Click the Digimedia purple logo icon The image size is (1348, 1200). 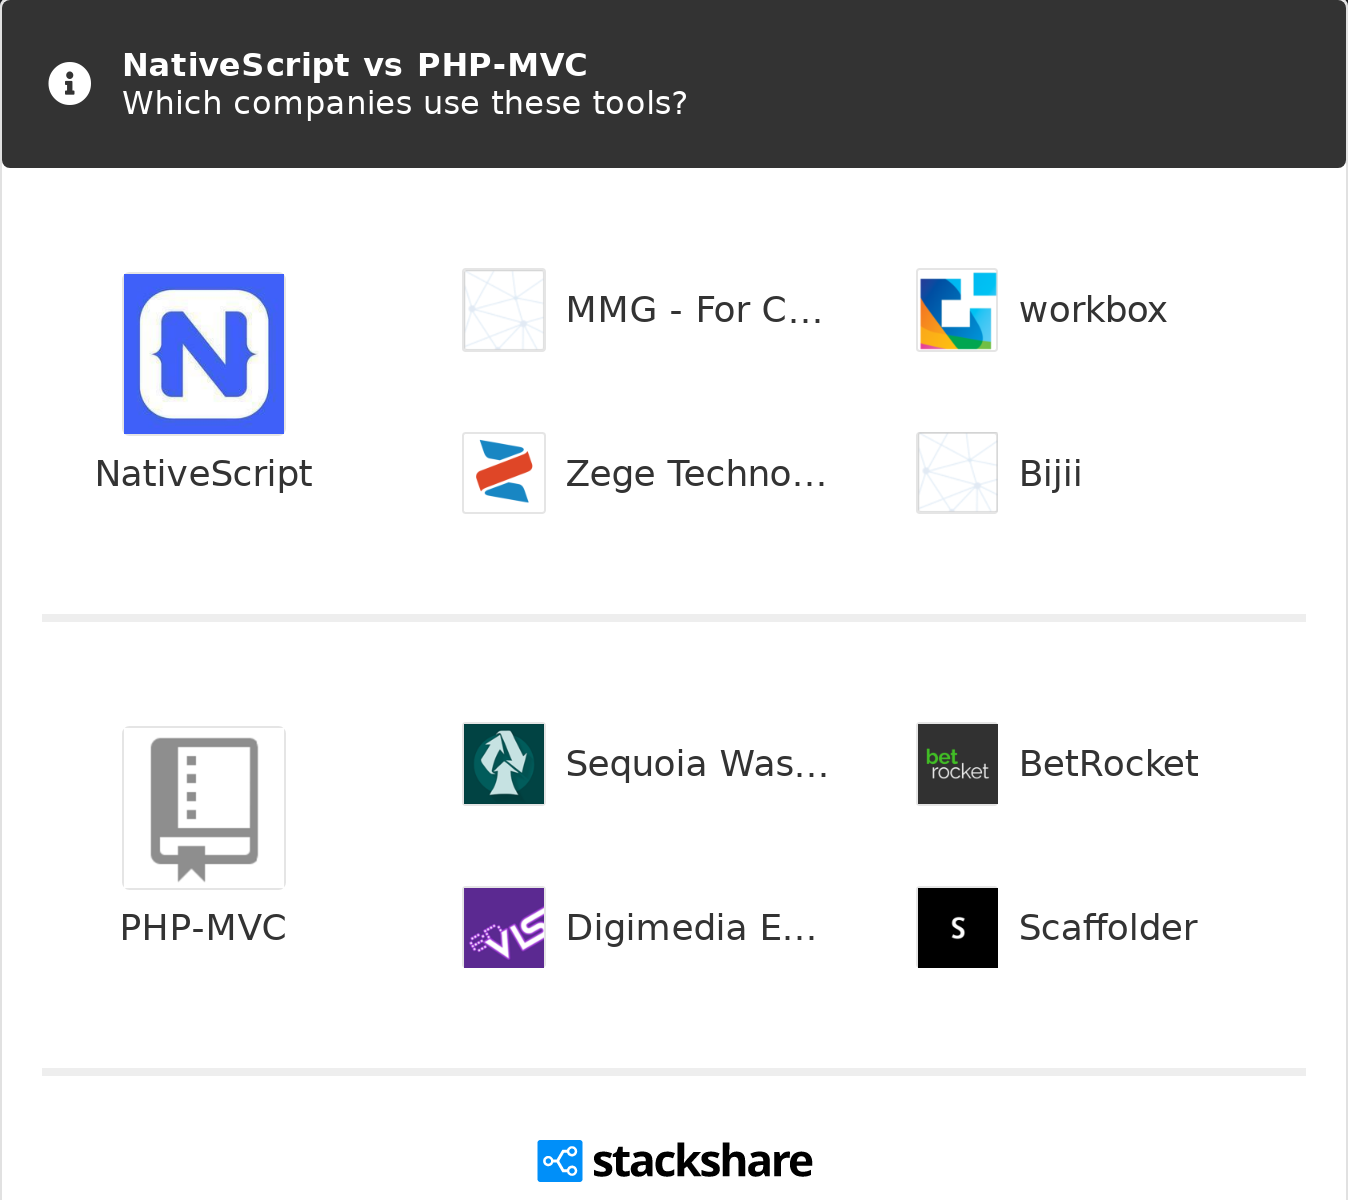click(504, 928)
